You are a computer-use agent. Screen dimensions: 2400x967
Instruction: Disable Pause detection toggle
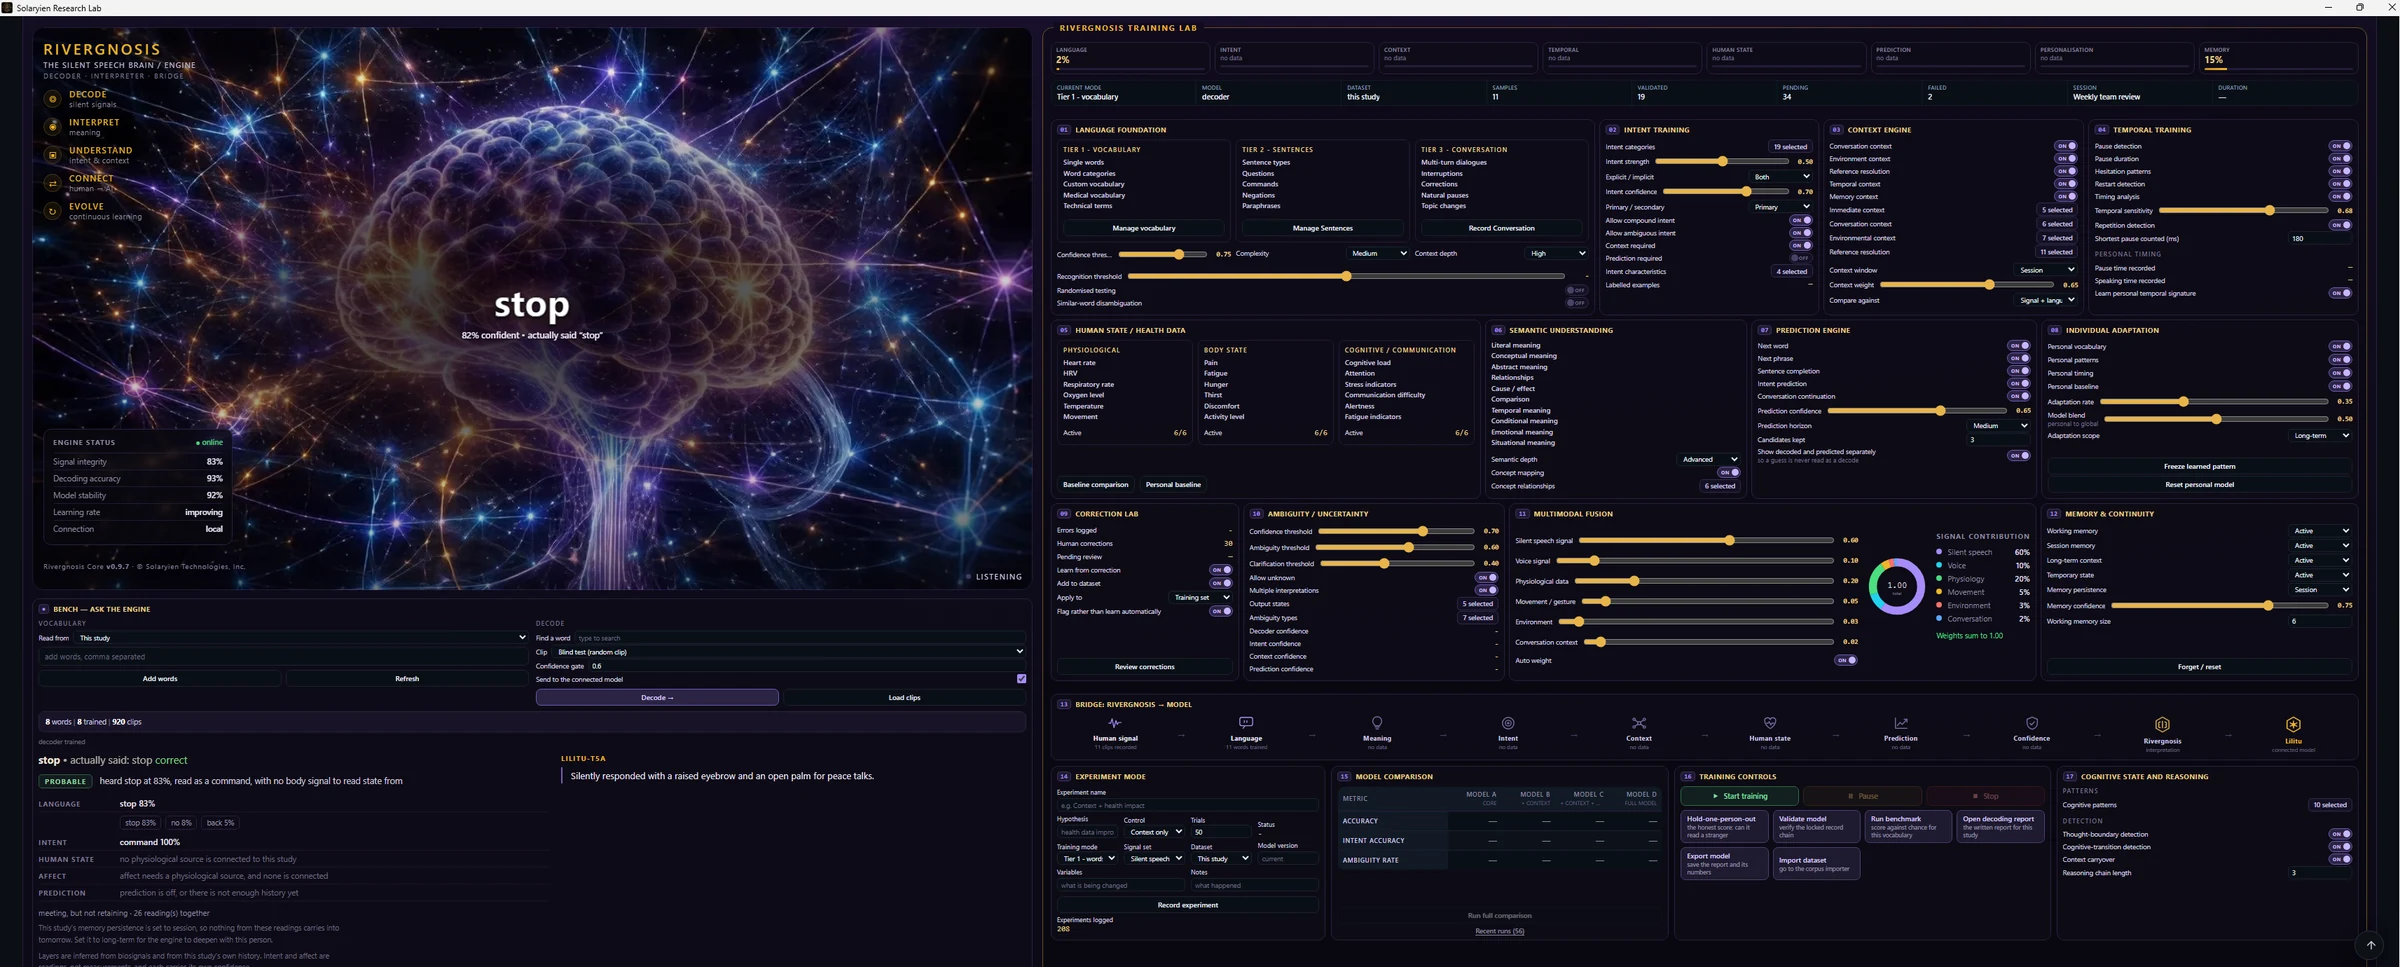(x=2341, y=146)
